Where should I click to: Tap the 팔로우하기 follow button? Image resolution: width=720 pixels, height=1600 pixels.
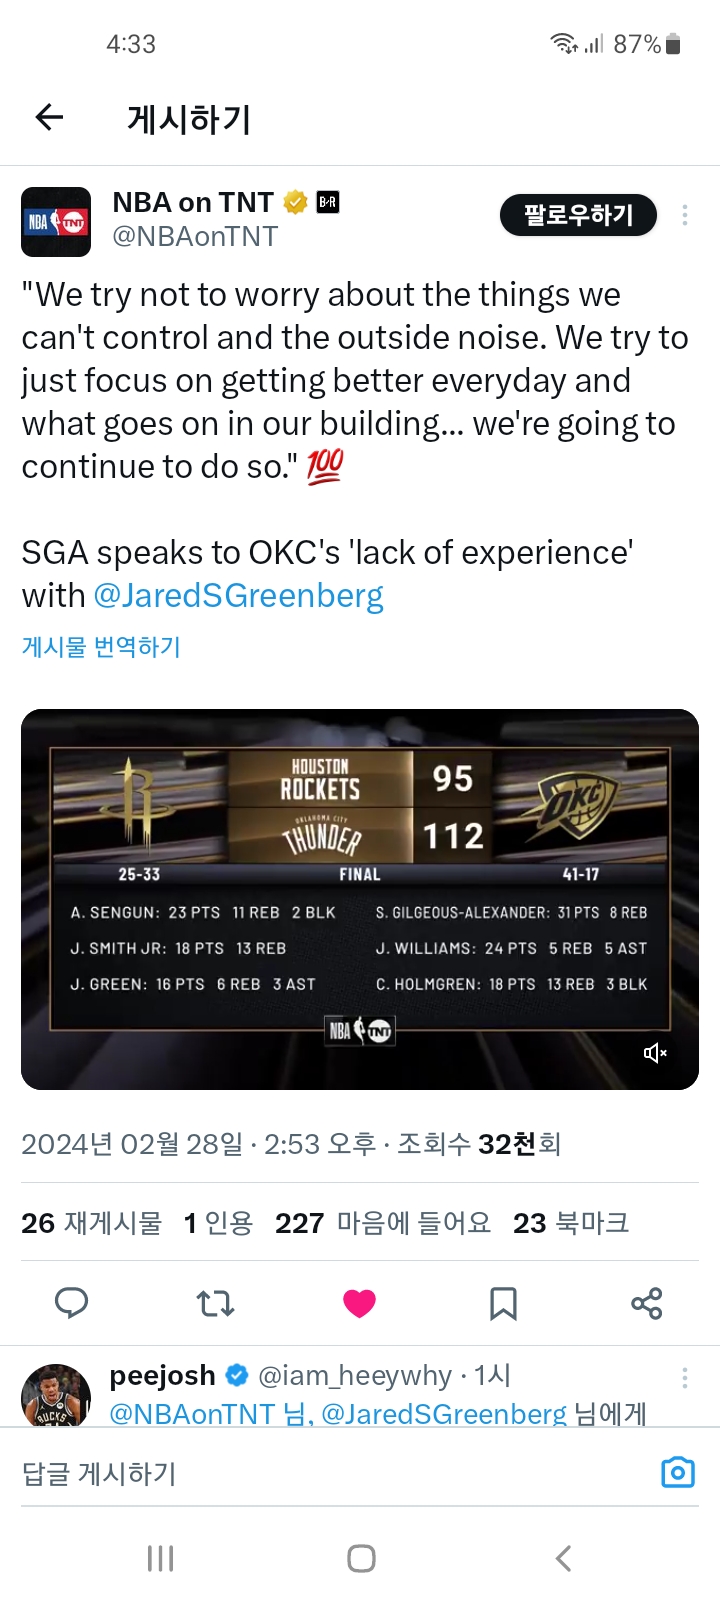click(578, 215)
